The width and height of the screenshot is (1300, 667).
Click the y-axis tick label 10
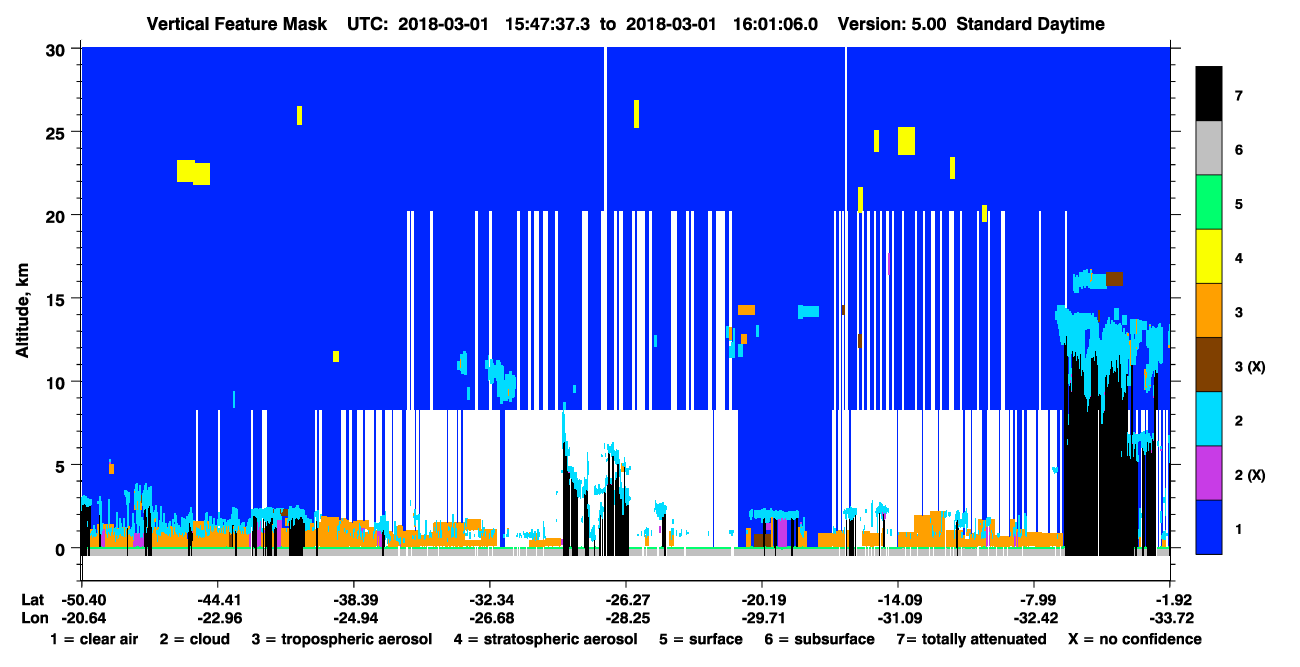pos(58,382)
